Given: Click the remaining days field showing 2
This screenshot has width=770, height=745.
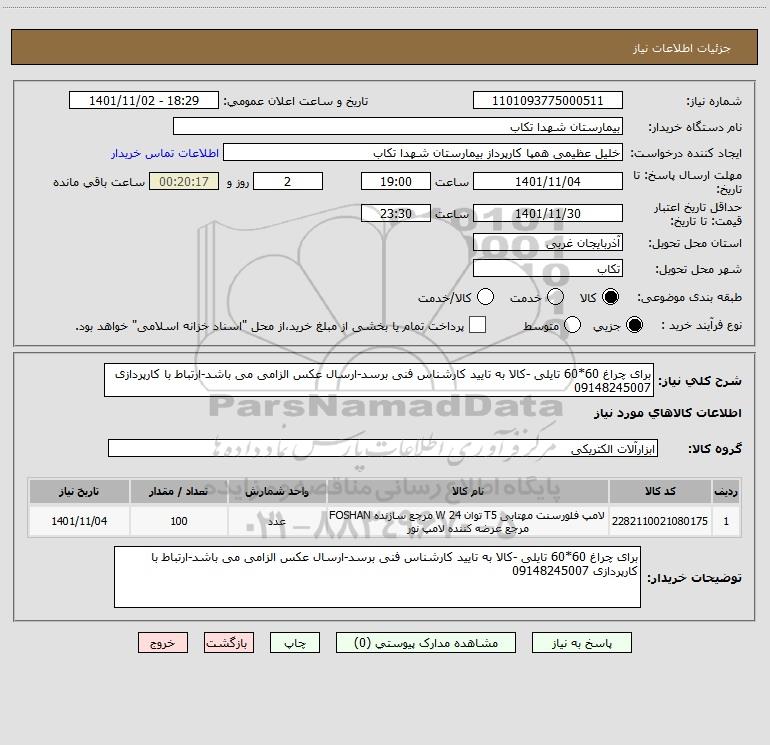Looking at the screenshot, I should 288,181.
